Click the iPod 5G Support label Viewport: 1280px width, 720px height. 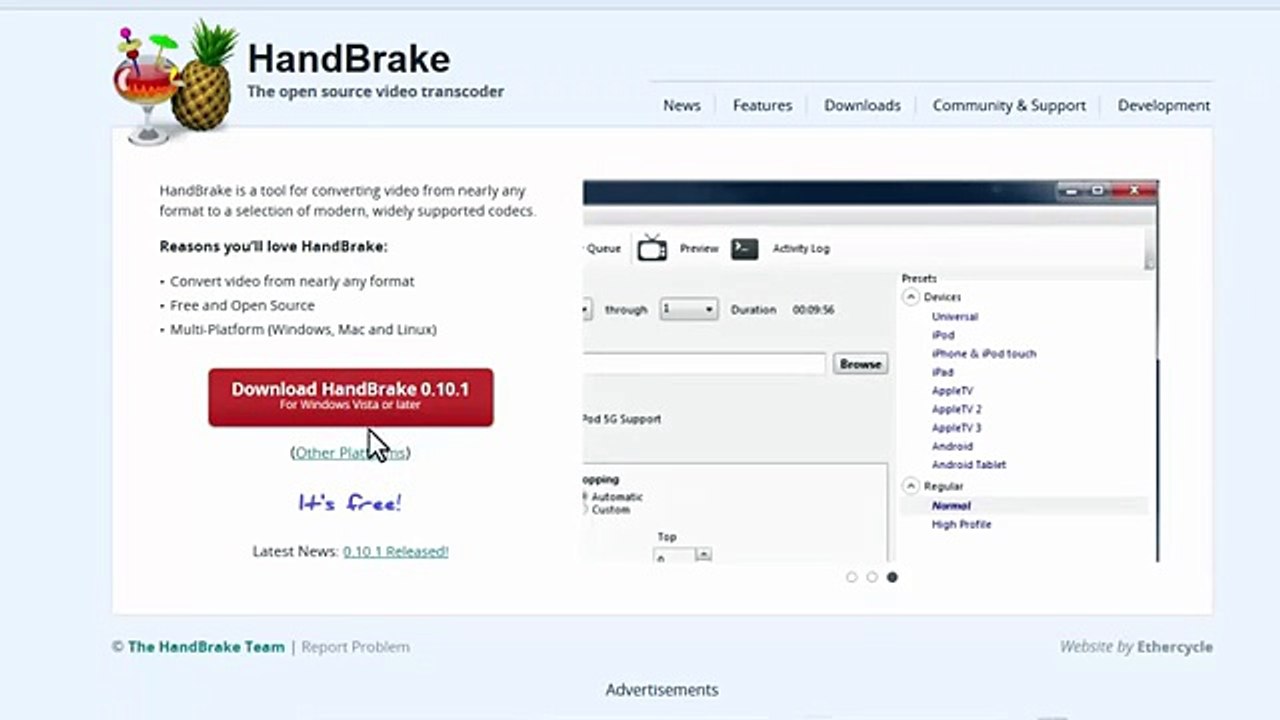[x=622, y=419]
